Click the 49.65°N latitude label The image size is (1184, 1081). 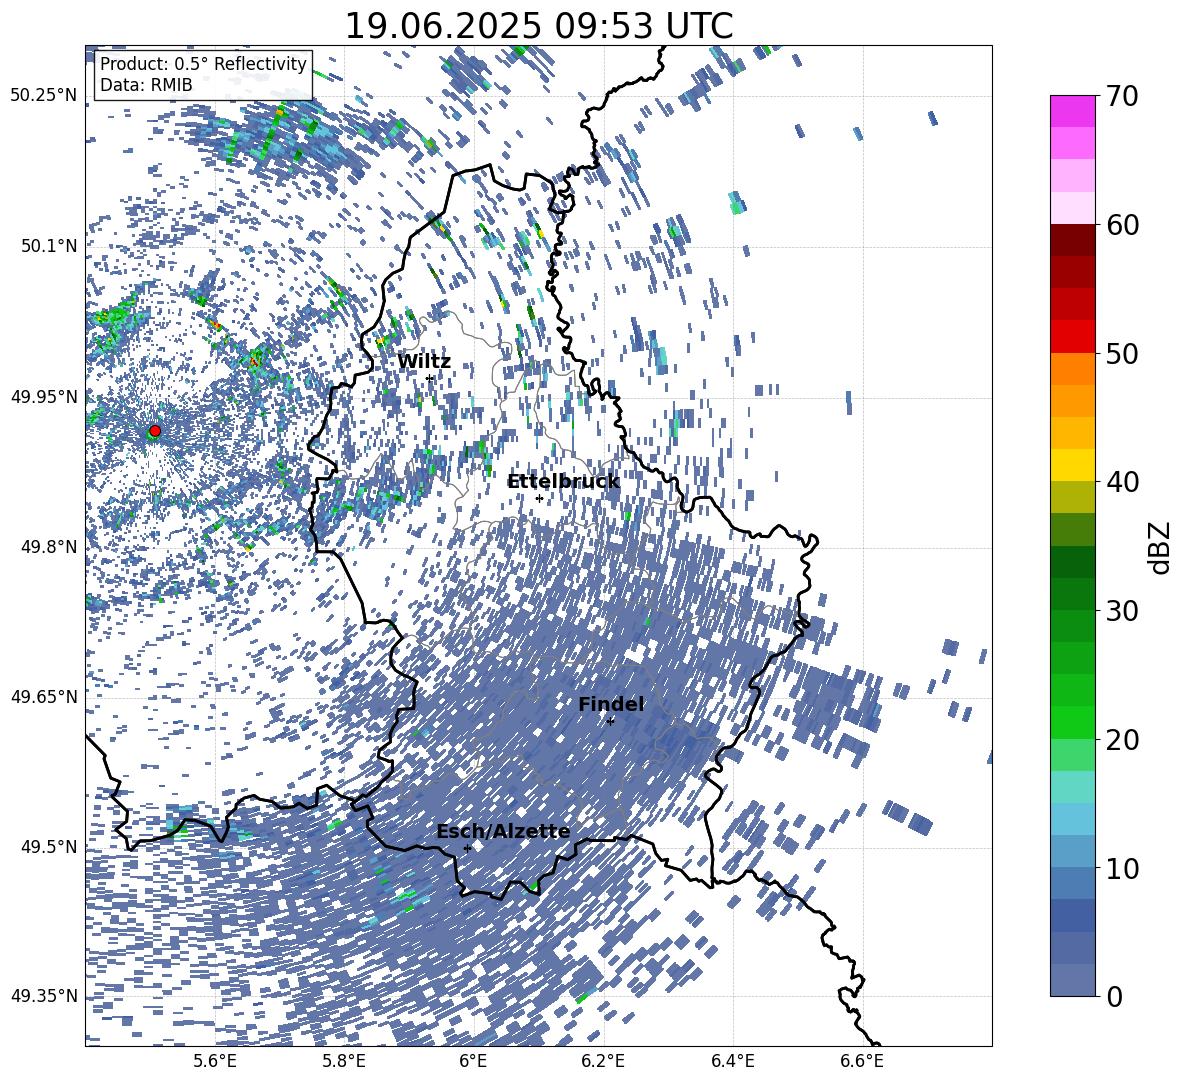click(45, 697)
